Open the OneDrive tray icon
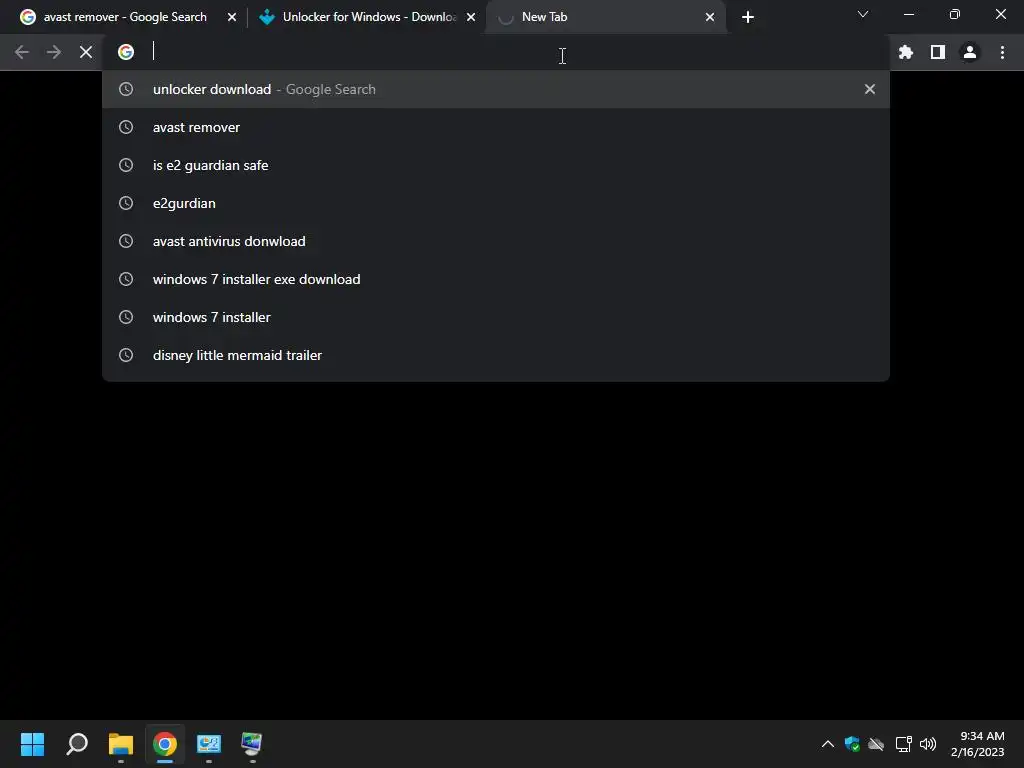This screenshot has width=1024, height=768. pyautogui.click(x=876, y=744)
